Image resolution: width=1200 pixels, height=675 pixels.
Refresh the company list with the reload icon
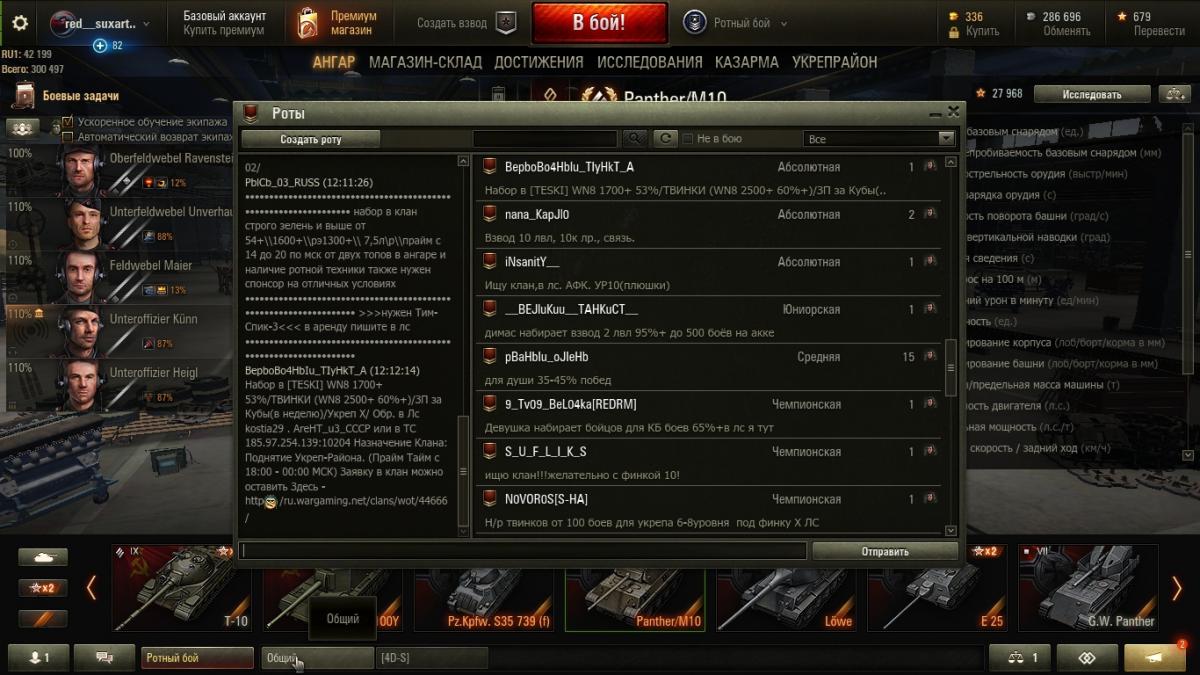coord(666,139)
